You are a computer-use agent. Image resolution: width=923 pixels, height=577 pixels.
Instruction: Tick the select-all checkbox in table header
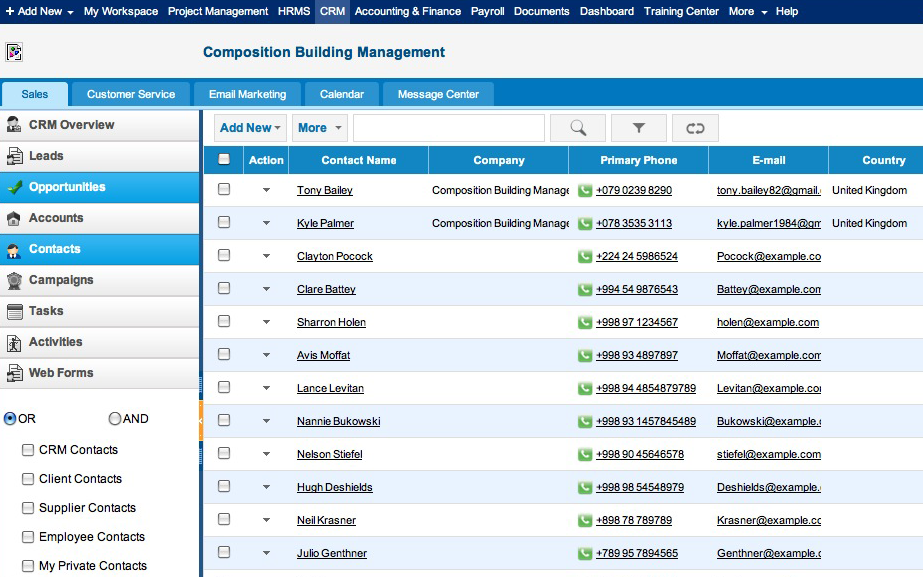[x=224, y=159]
